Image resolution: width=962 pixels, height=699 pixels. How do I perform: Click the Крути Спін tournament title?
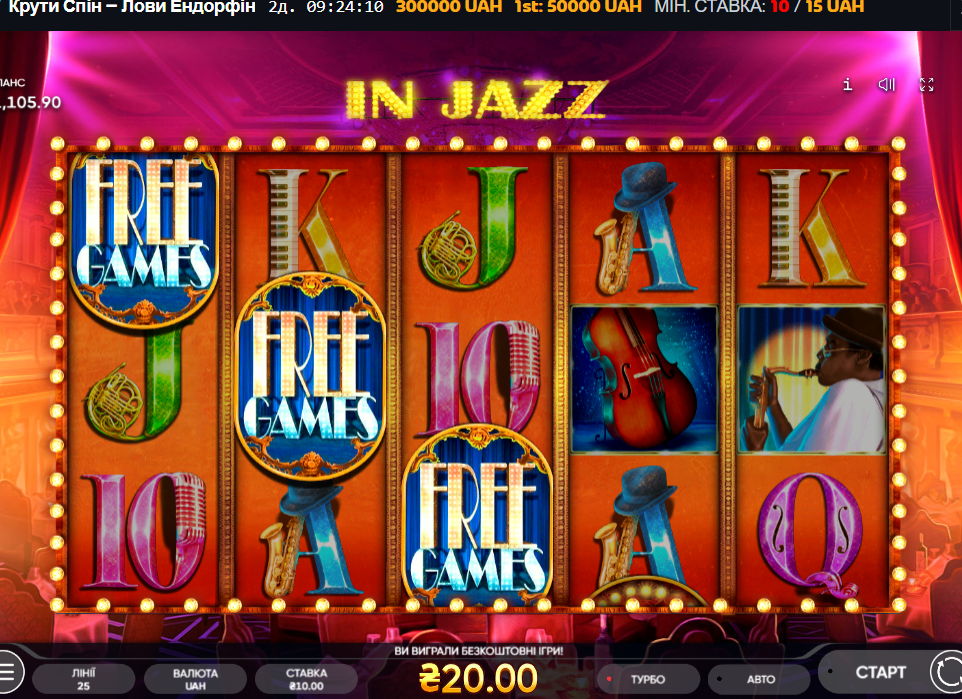[132, 7]
